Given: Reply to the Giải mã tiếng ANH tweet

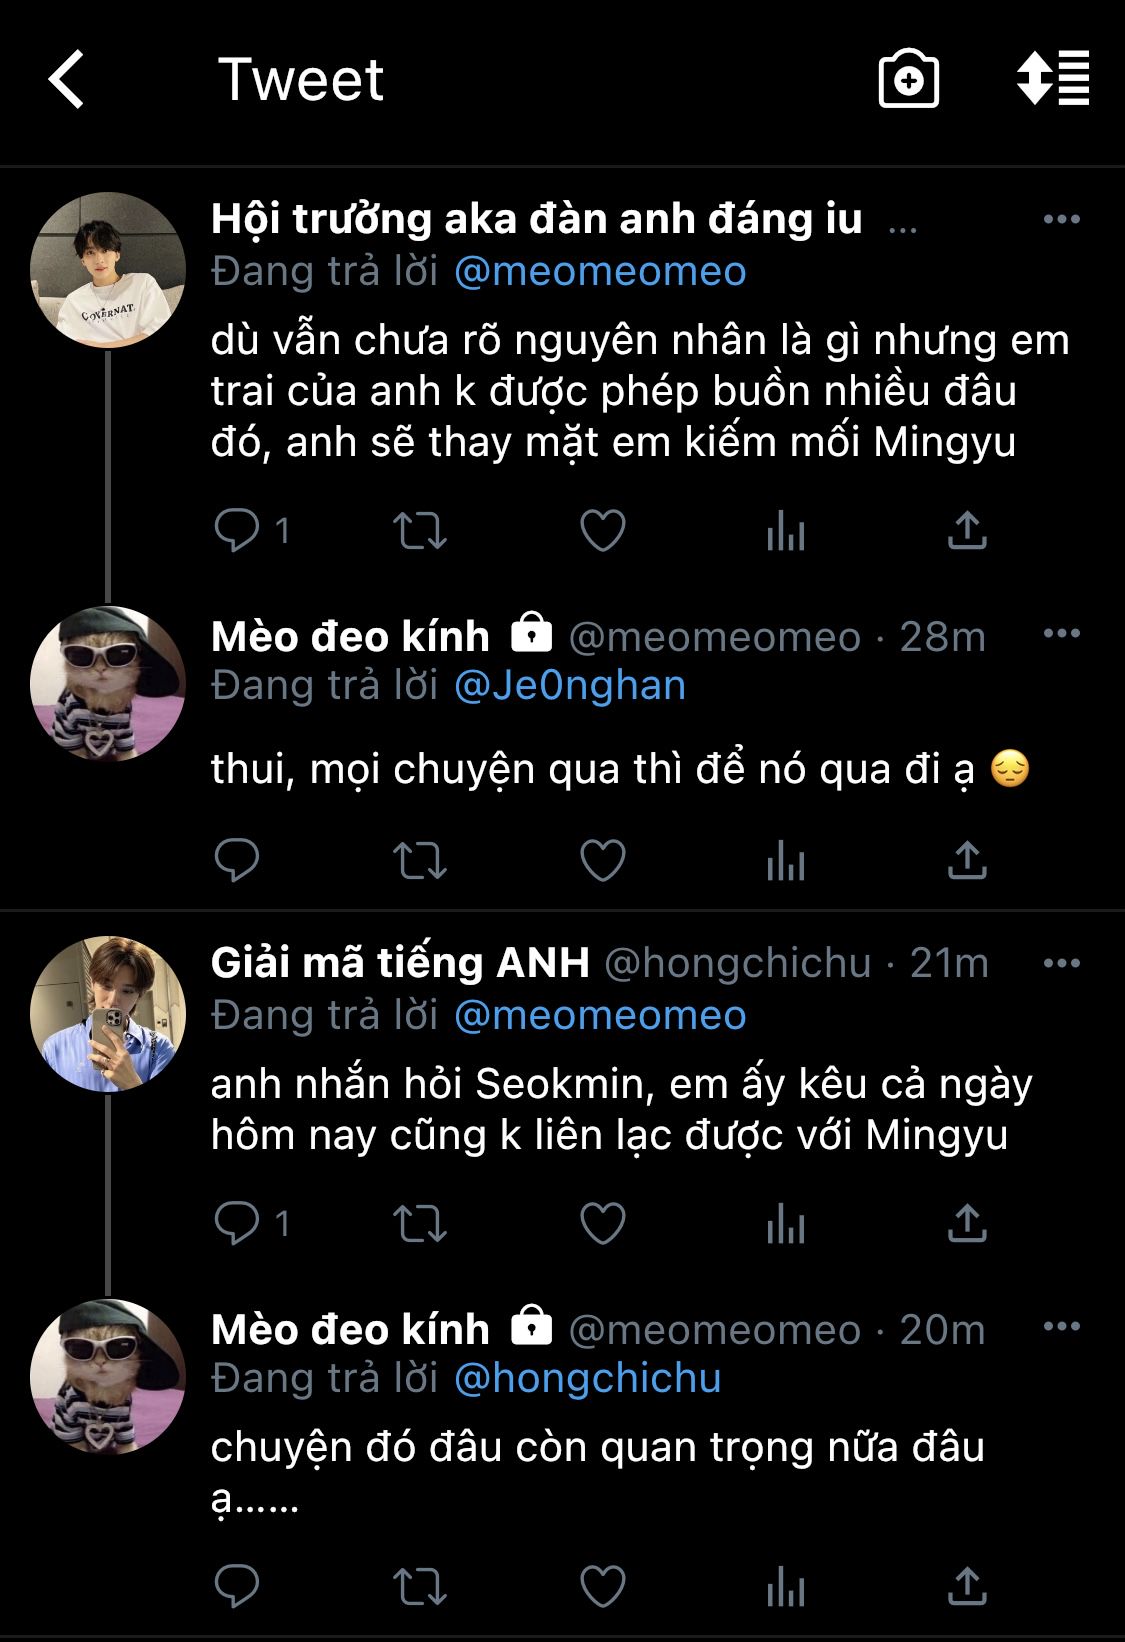Looking at the screenshot, I should [x=237, y=1223].
